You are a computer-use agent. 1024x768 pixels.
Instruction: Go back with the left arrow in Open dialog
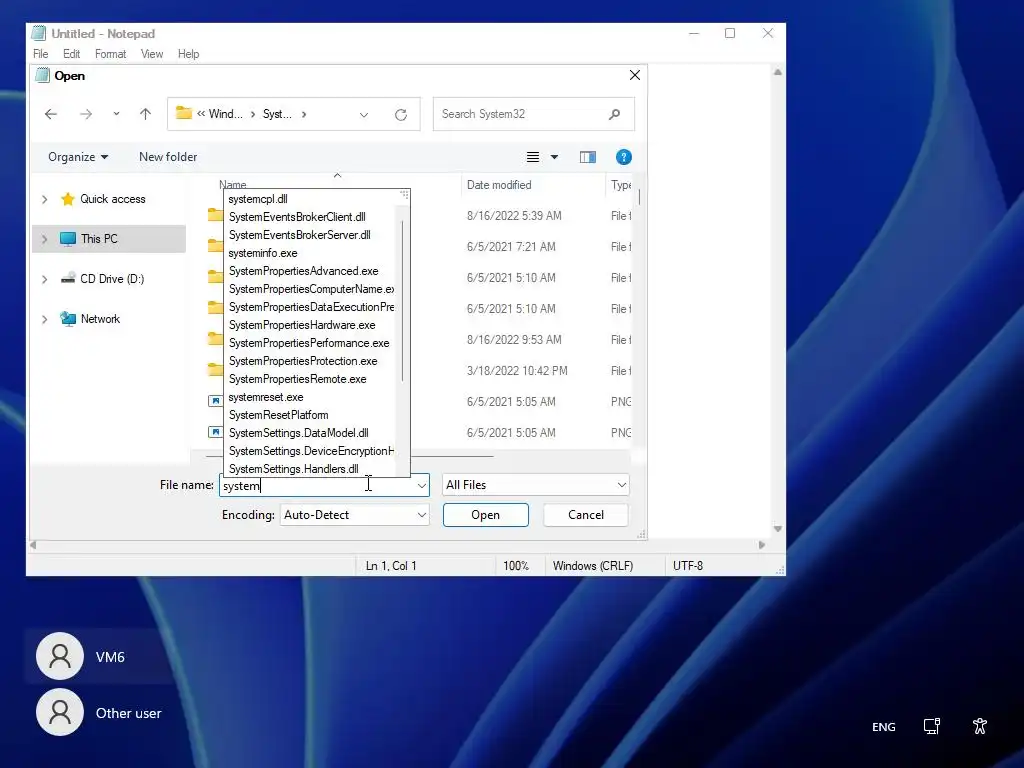pyautogui.click(x=51, y=114)
